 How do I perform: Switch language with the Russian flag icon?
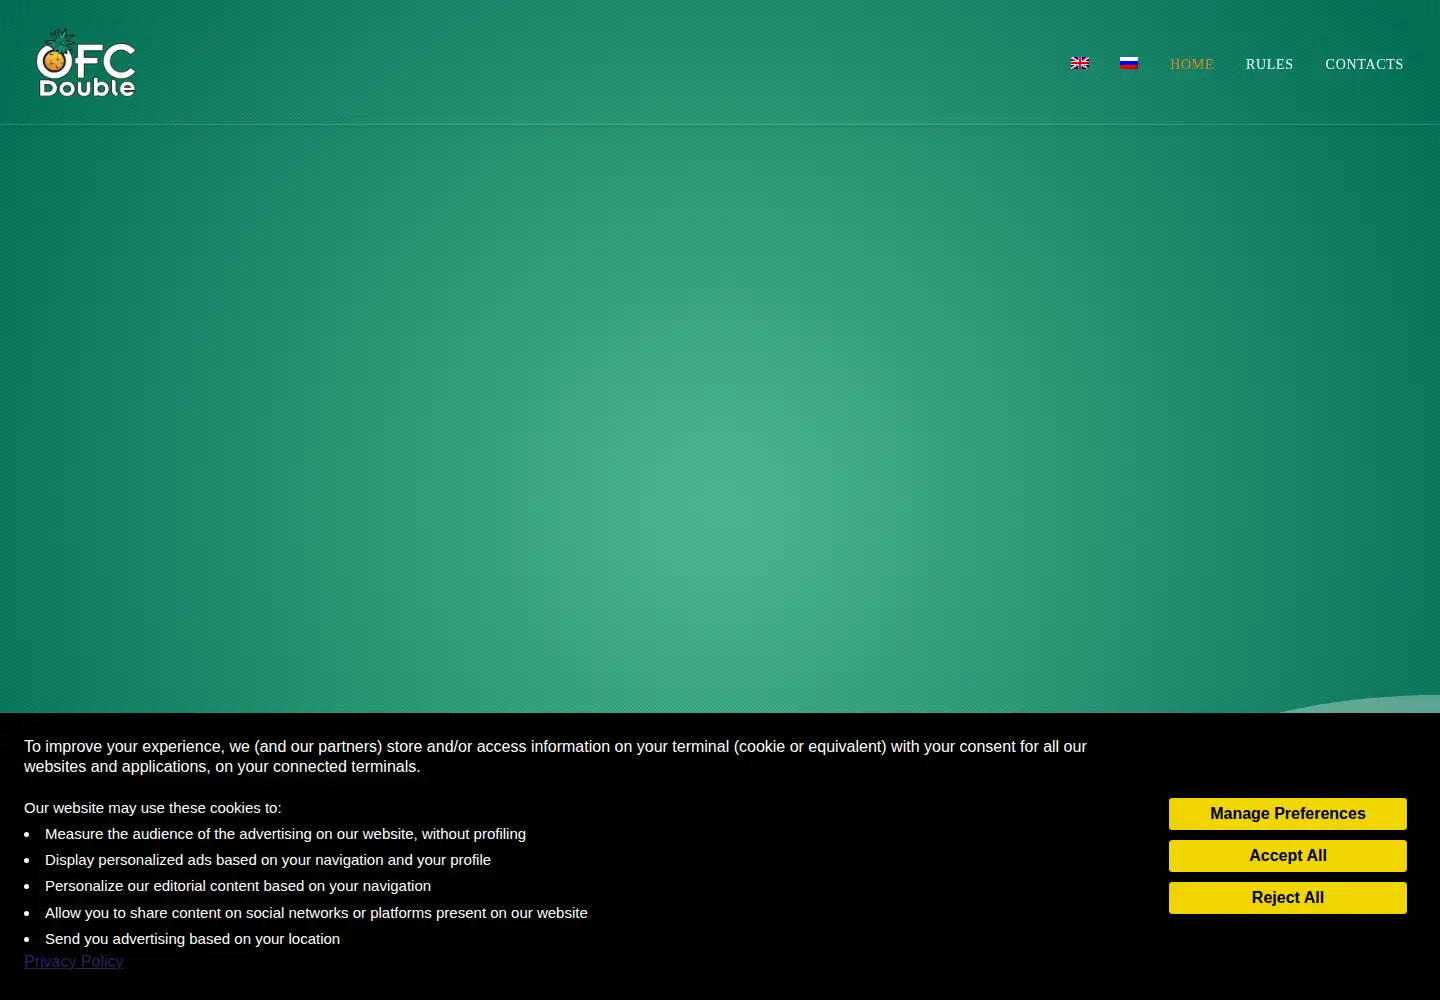coord(1129,63)
